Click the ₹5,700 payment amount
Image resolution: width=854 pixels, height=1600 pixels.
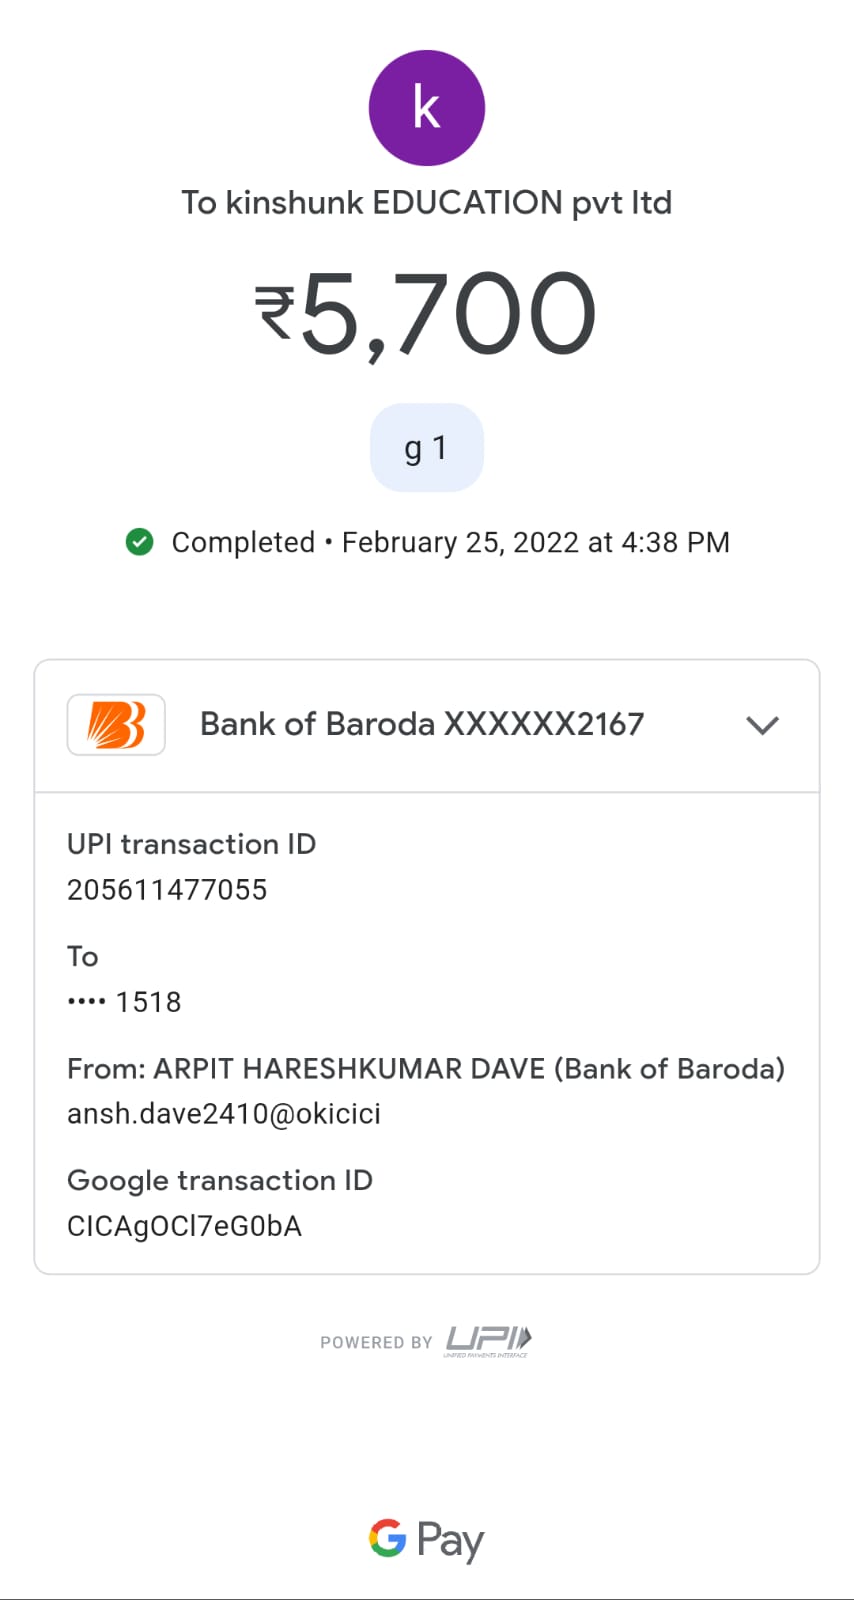coord(427,314)
